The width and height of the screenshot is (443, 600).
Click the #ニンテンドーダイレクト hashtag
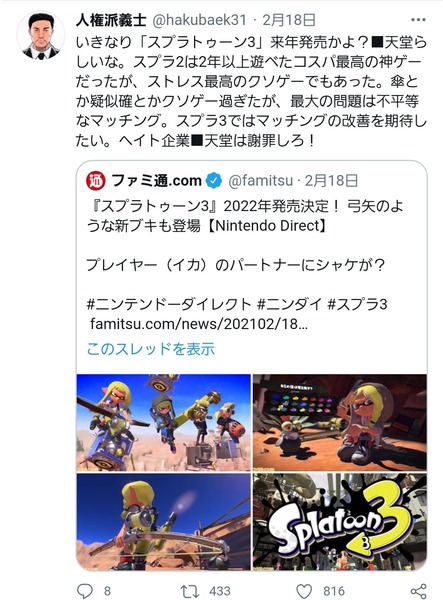tap(169, 305)
